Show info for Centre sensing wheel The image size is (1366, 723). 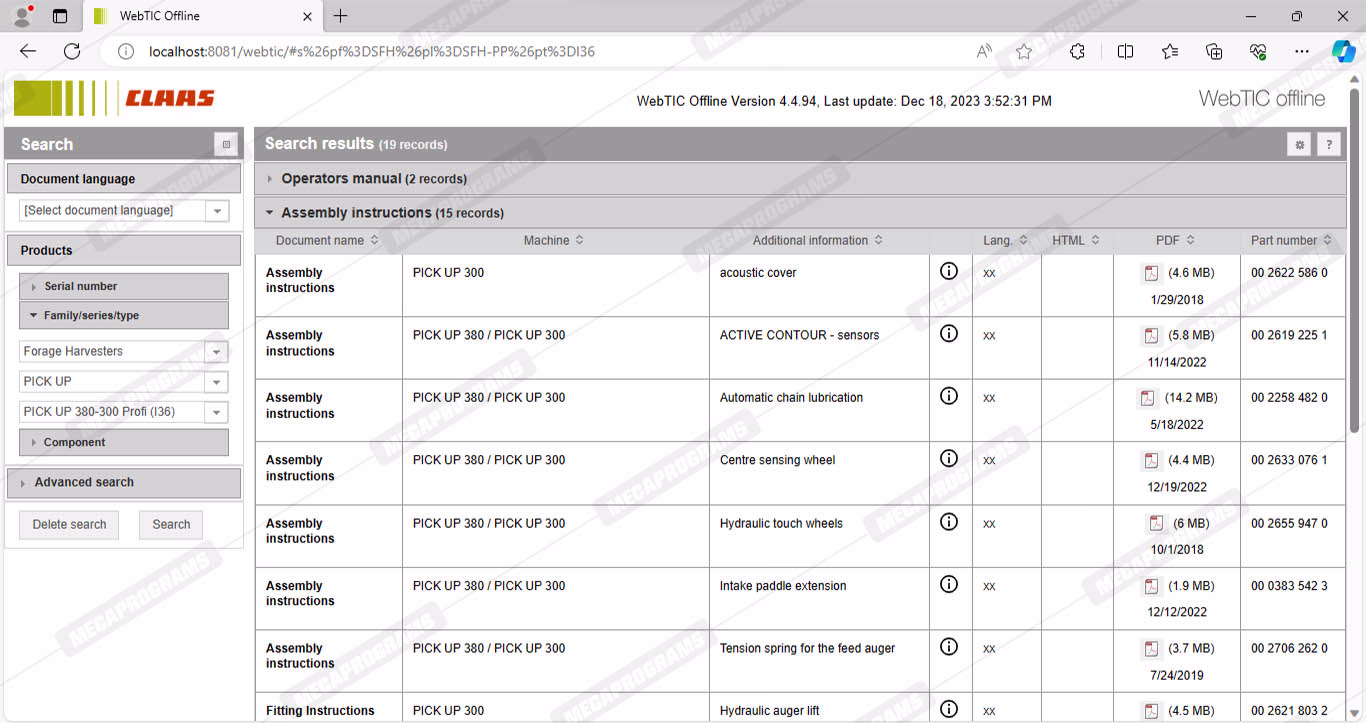pyautogui.click(x=949, y=459)
